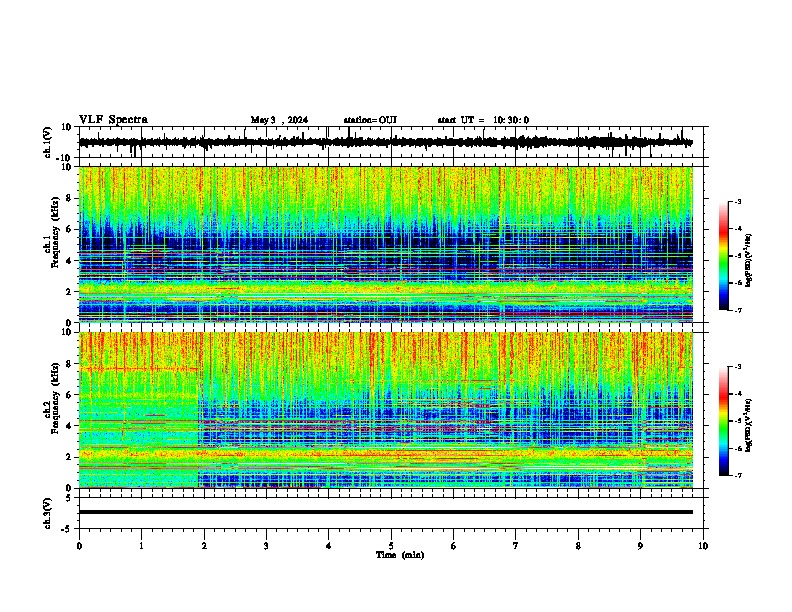The width and height of the screenshot is (792, 612).
Task: Click the "-7" label on ch.2 color scale
Action: pyautogui.click(x=737, y=475)
